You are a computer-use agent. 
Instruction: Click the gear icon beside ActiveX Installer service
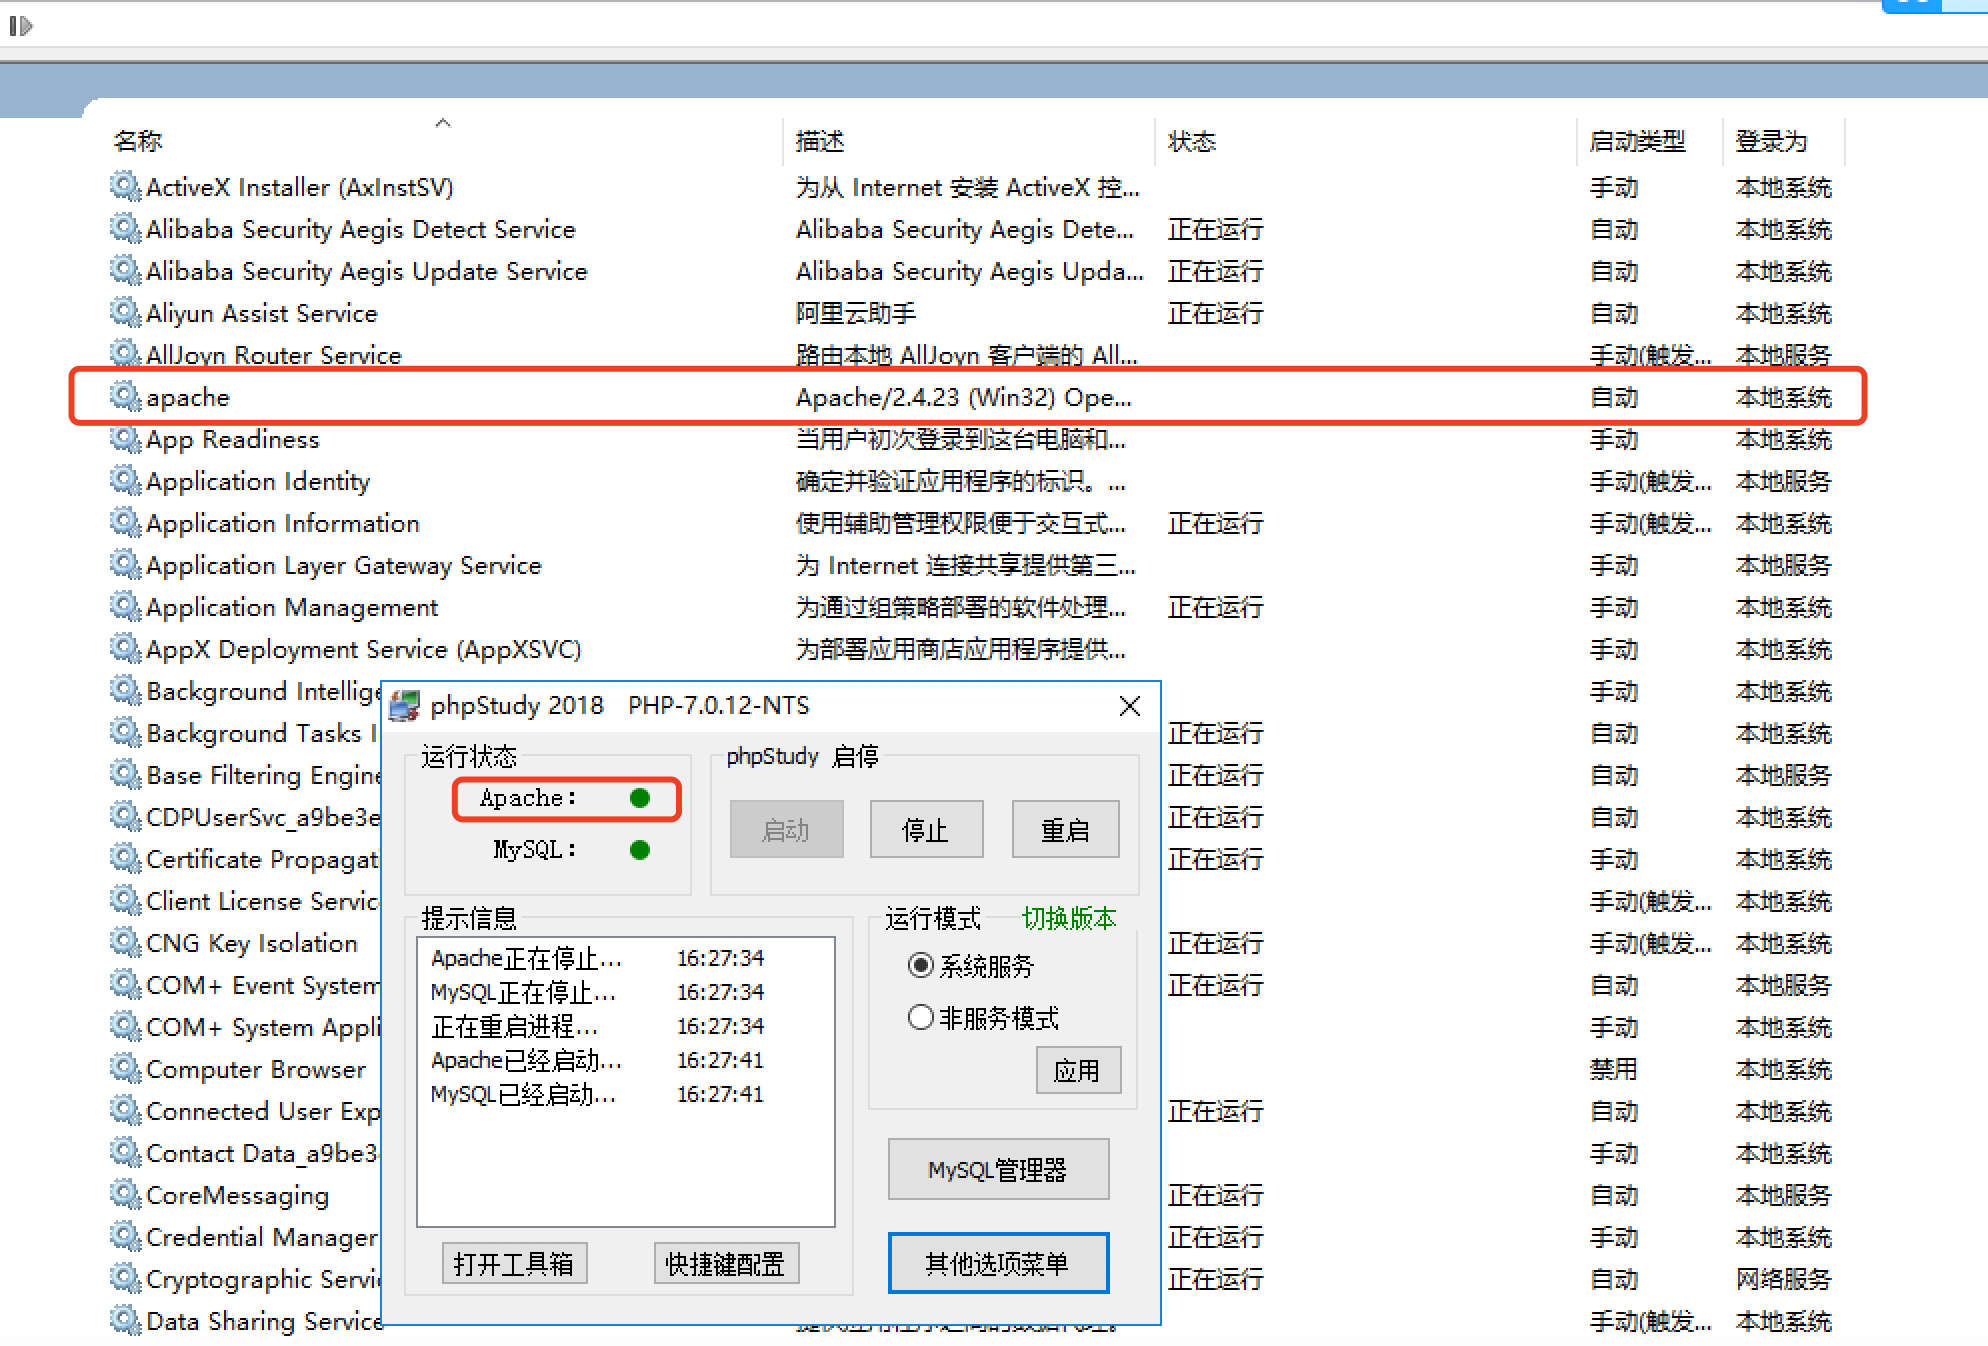click(125, 186)
